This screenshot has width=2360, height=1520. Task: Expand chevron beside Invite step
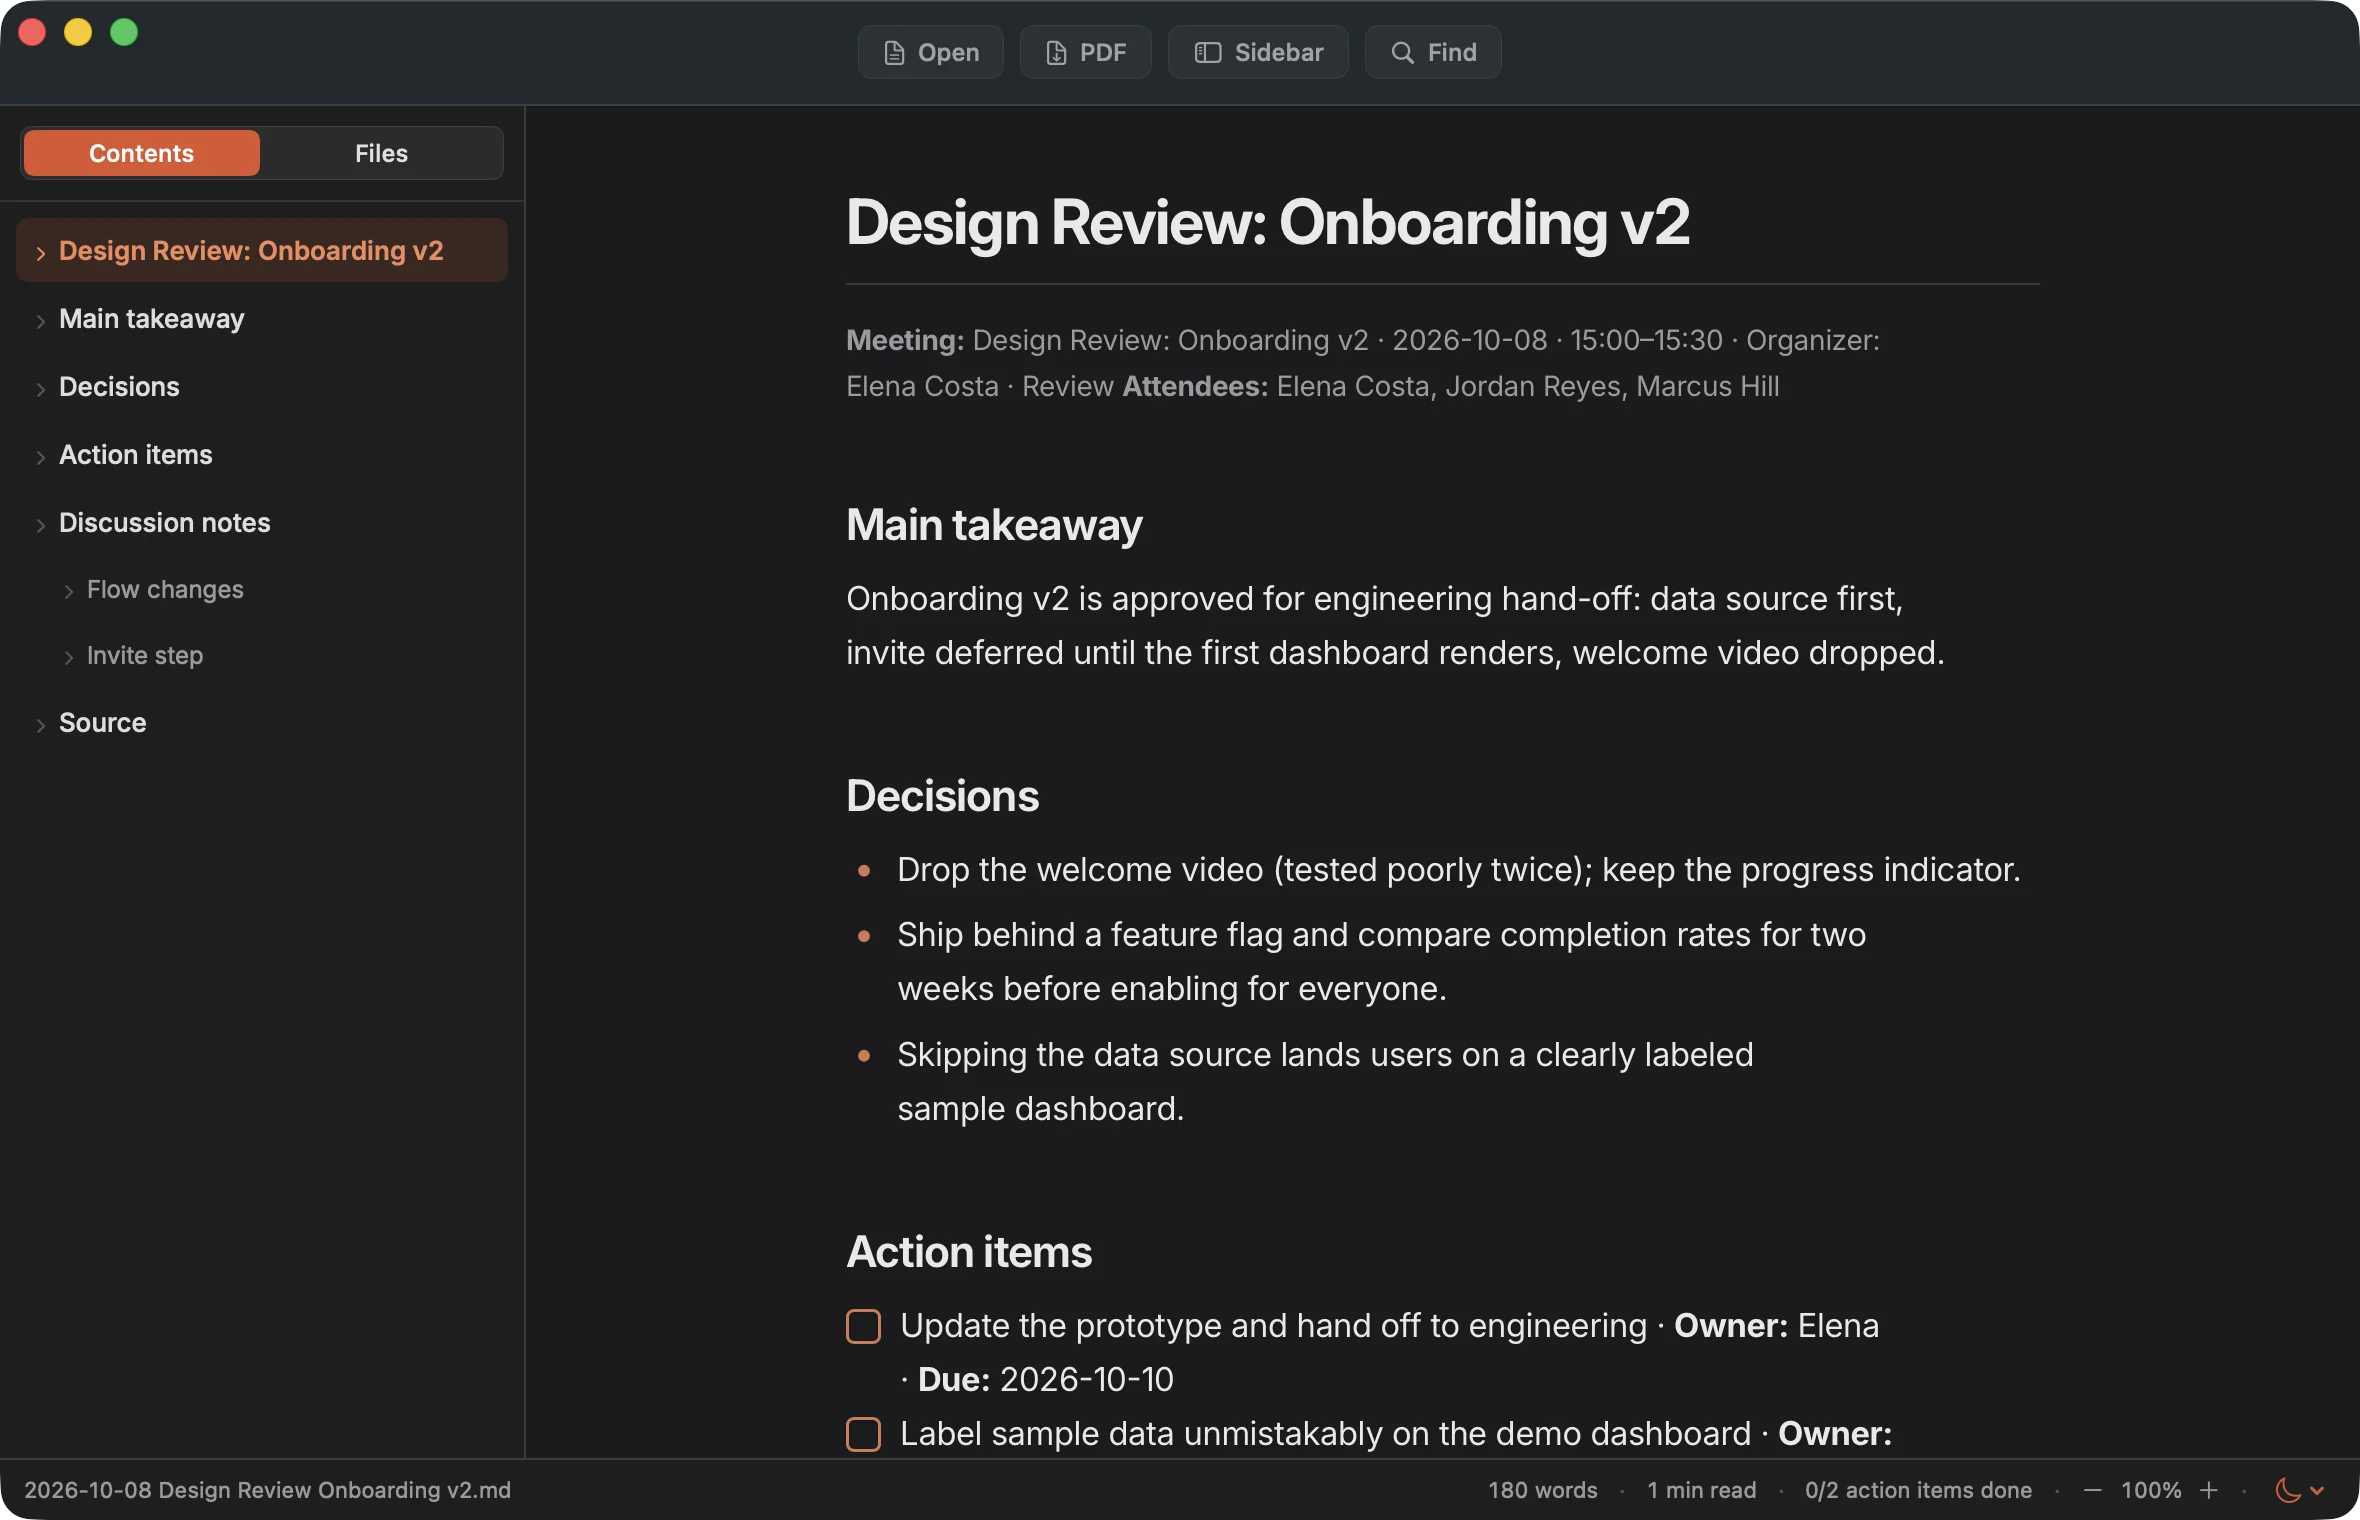click(x=68, y=657)
